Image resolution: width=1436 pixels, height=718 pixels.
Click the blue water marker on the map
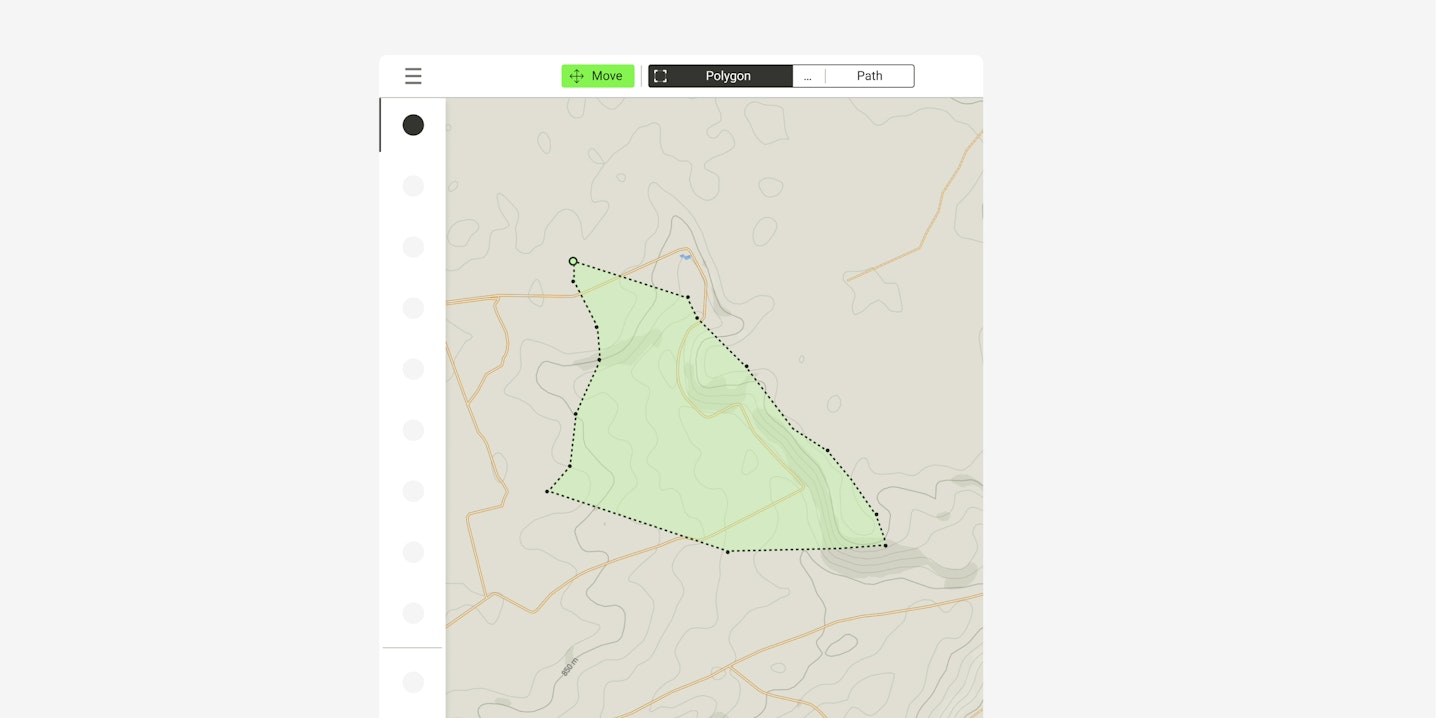point(685,257)
